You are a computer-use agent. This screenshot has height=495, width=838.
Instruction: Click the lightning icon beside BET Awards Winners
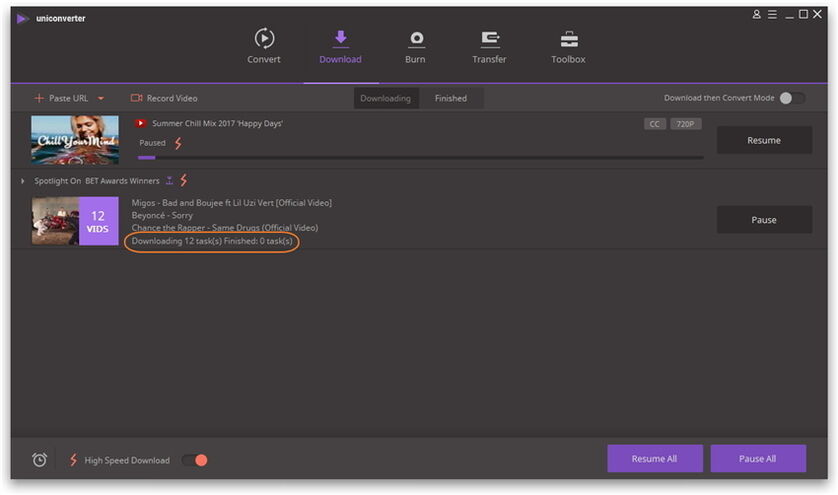[184, 180]
